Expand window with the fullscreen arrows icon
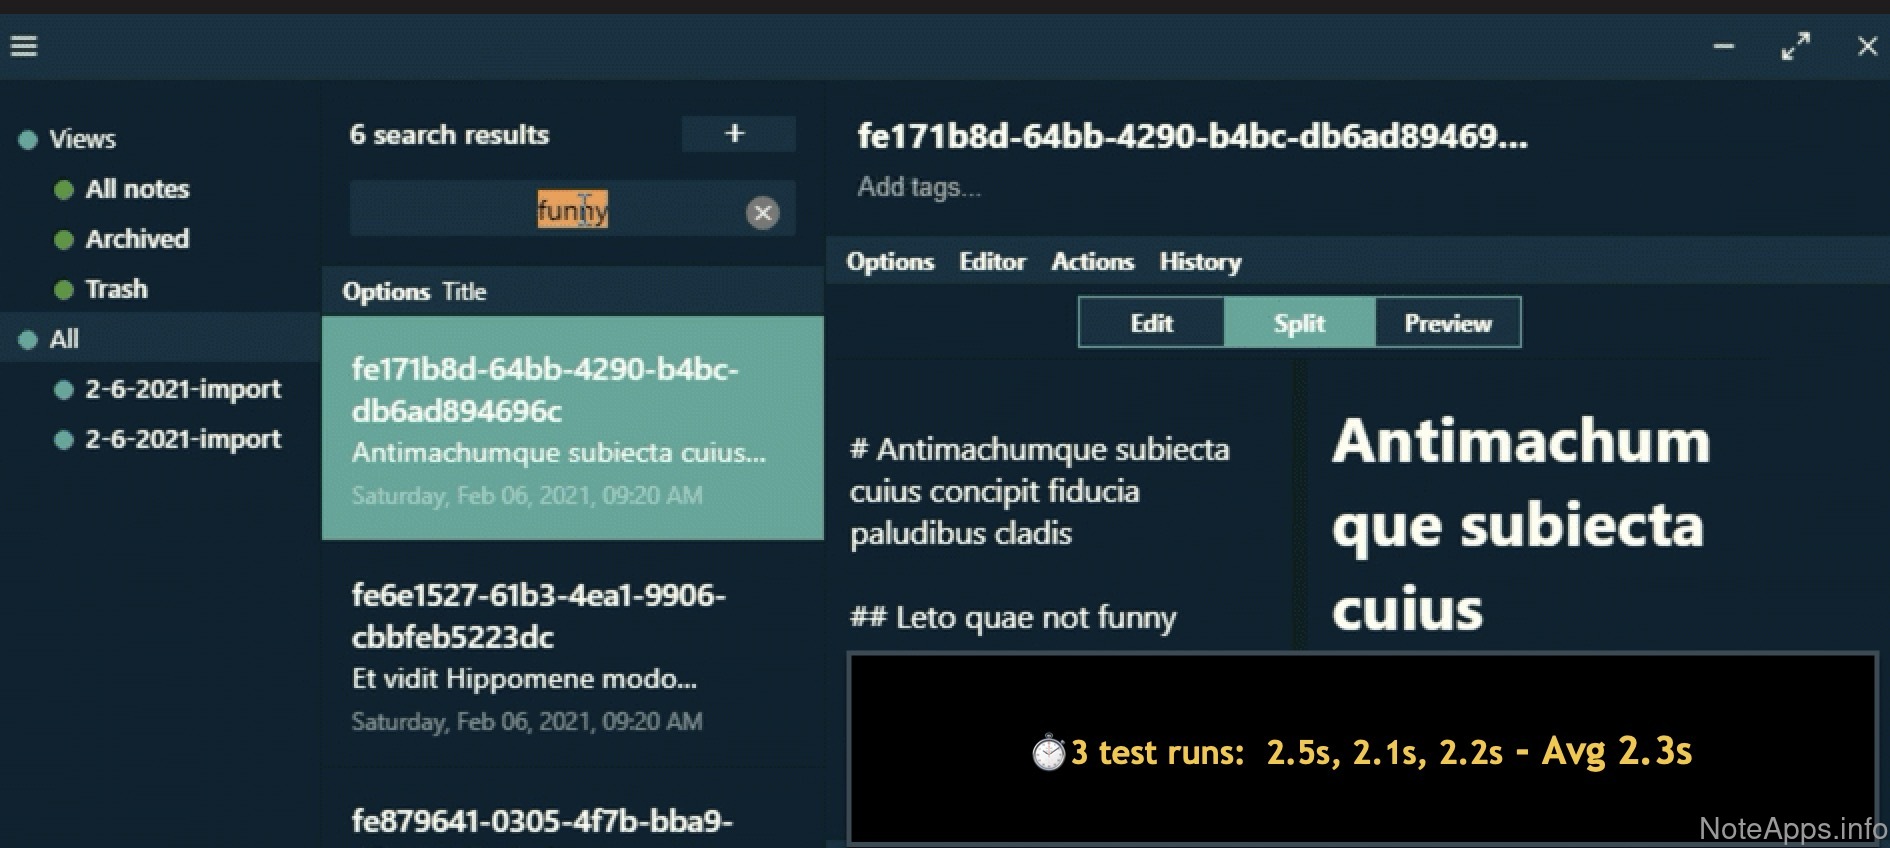Viewport: 1890px width, 848px height. [1795, 46]
